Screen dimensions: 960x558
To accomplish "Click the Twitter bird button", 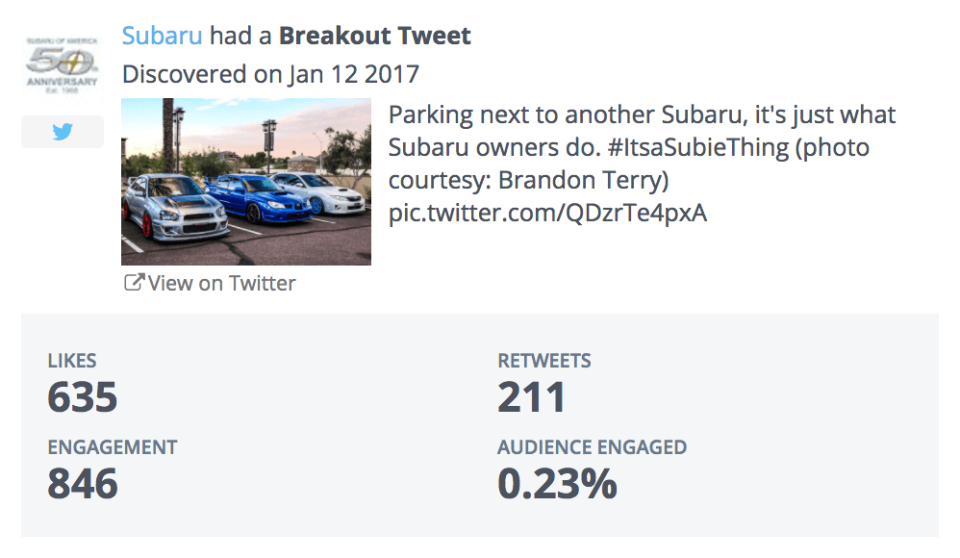I will (62, 132).
